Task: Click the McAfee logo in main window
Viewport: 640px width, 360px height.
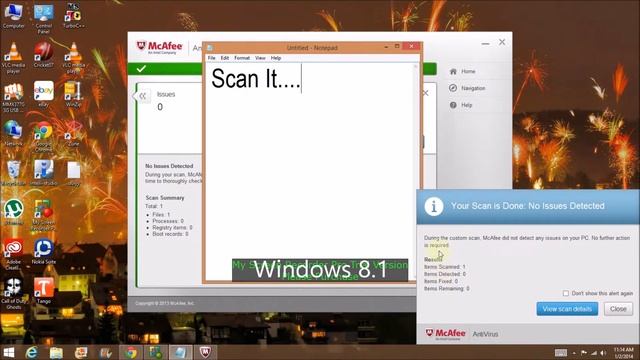Action: click(159, 47)
